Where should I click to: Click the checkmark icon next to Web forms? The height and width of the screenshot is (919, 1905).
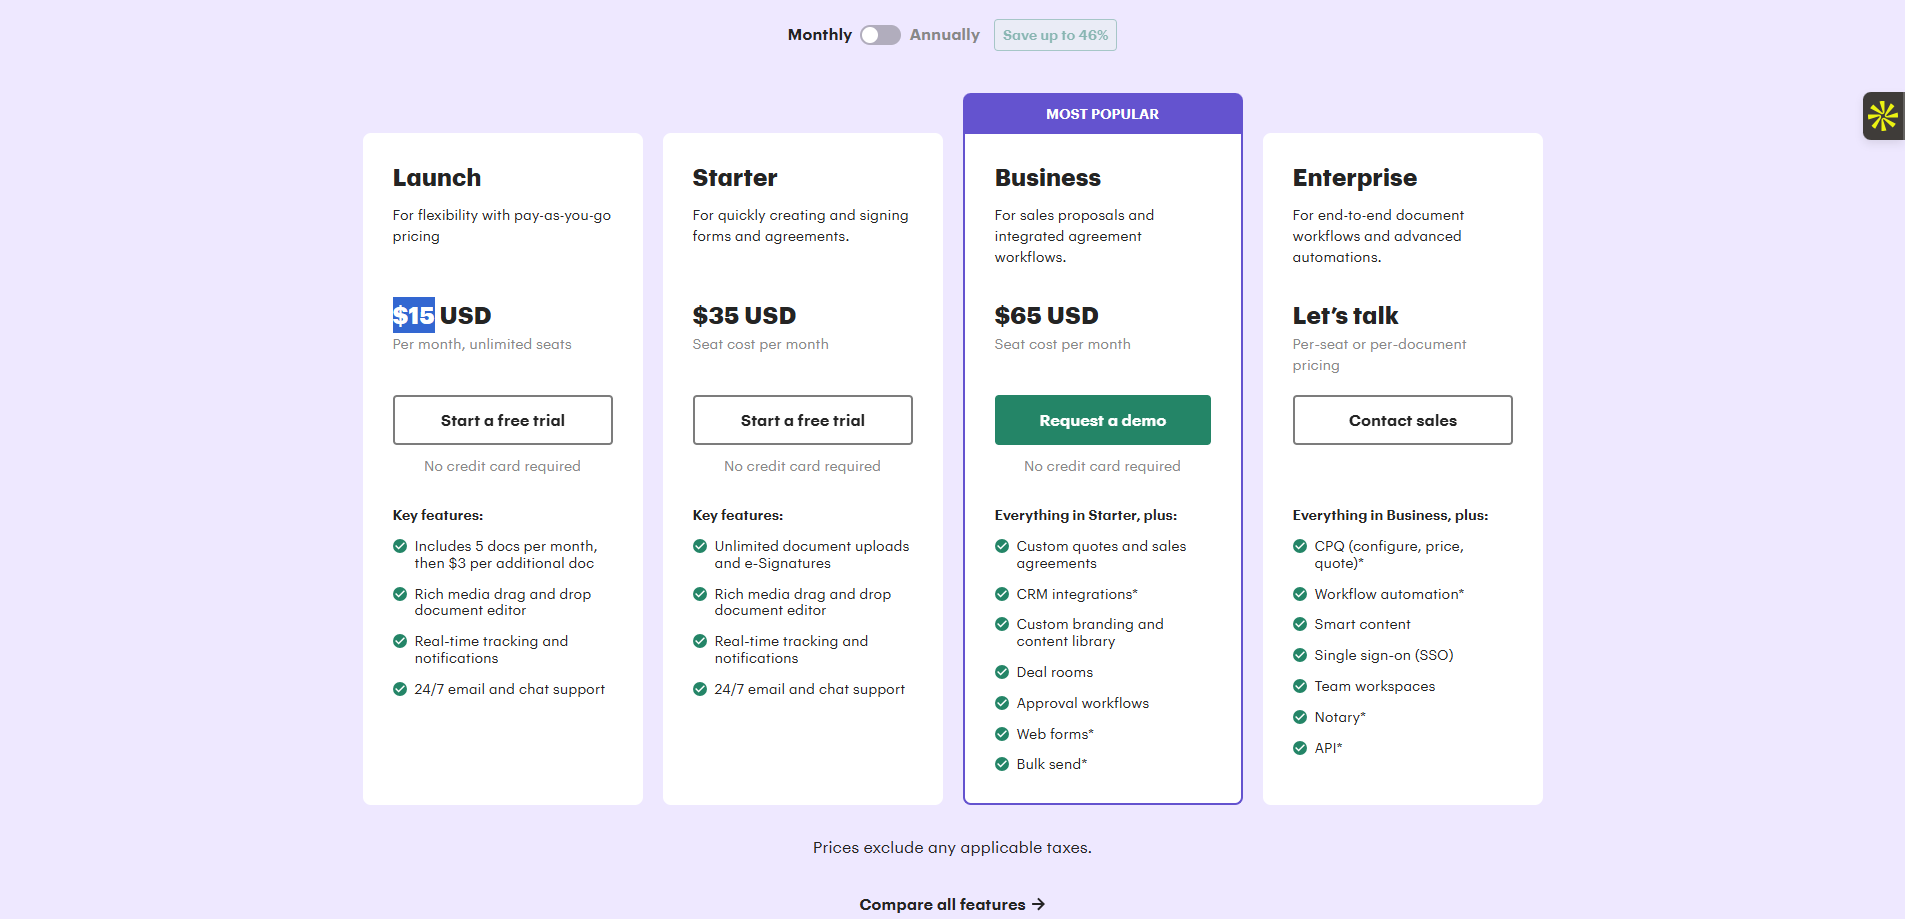click(1002, 734)
